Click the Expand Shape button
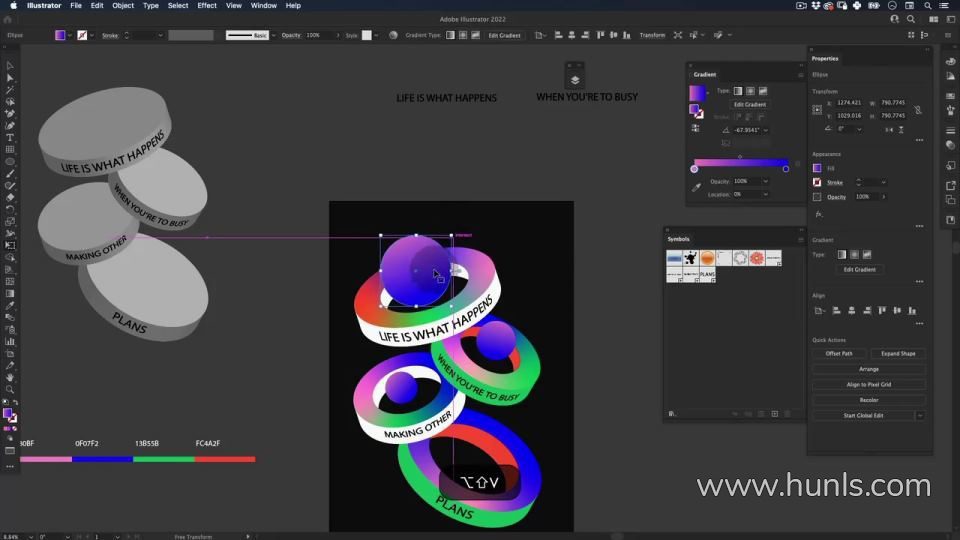Screen dimensions: 960x540 (x=897, y=353)
